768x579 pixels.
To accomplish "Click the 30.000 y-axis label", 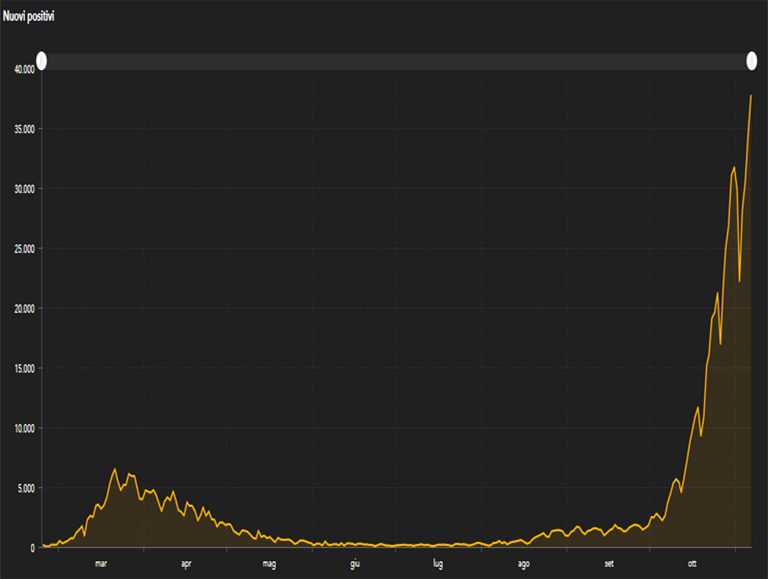I will click(x=24, y=189).
